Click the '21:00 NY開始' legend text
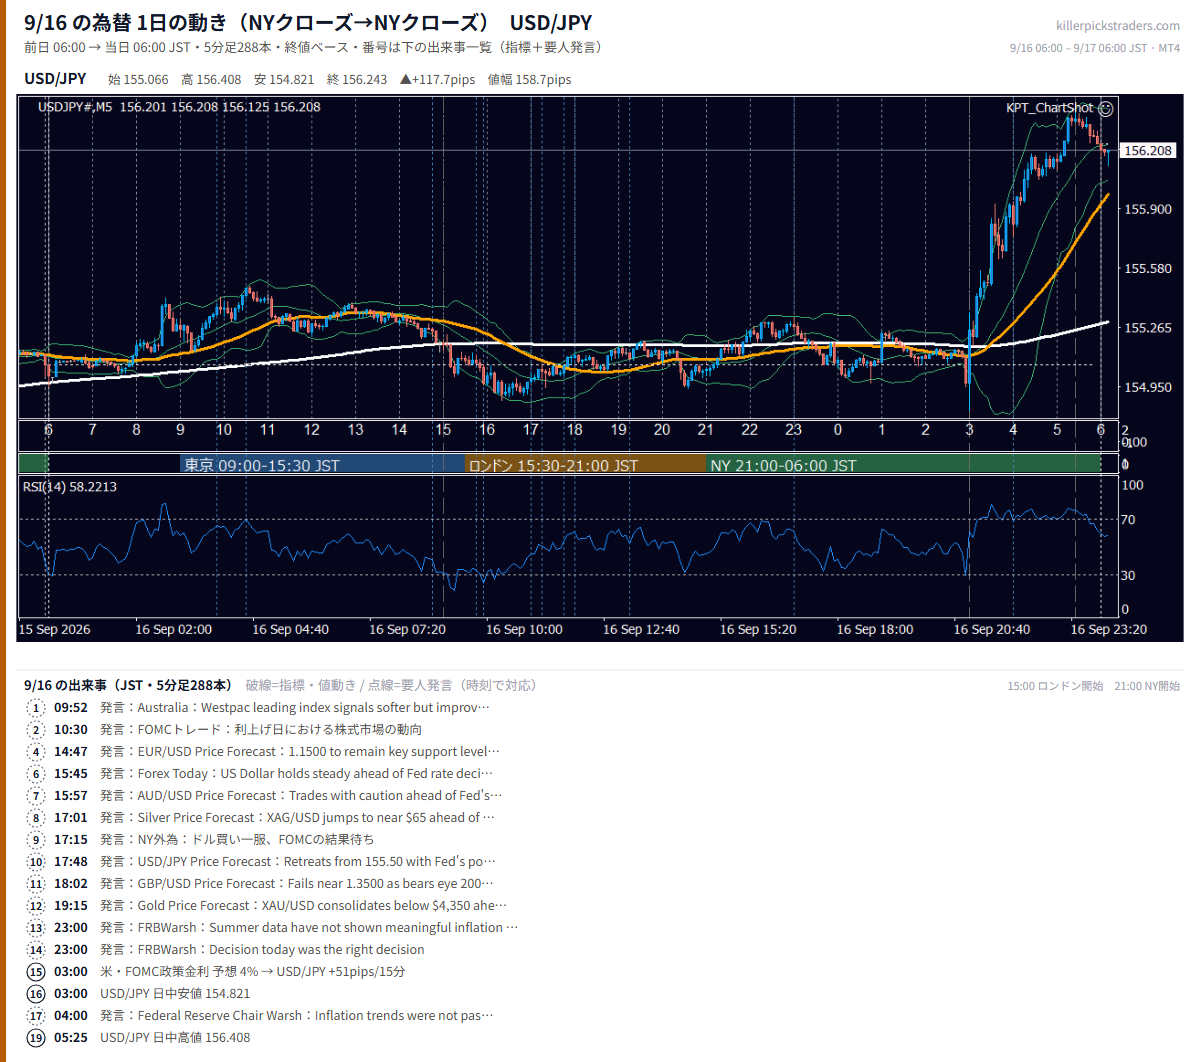This screenshot has width=1200, height=1062. 1147,686
